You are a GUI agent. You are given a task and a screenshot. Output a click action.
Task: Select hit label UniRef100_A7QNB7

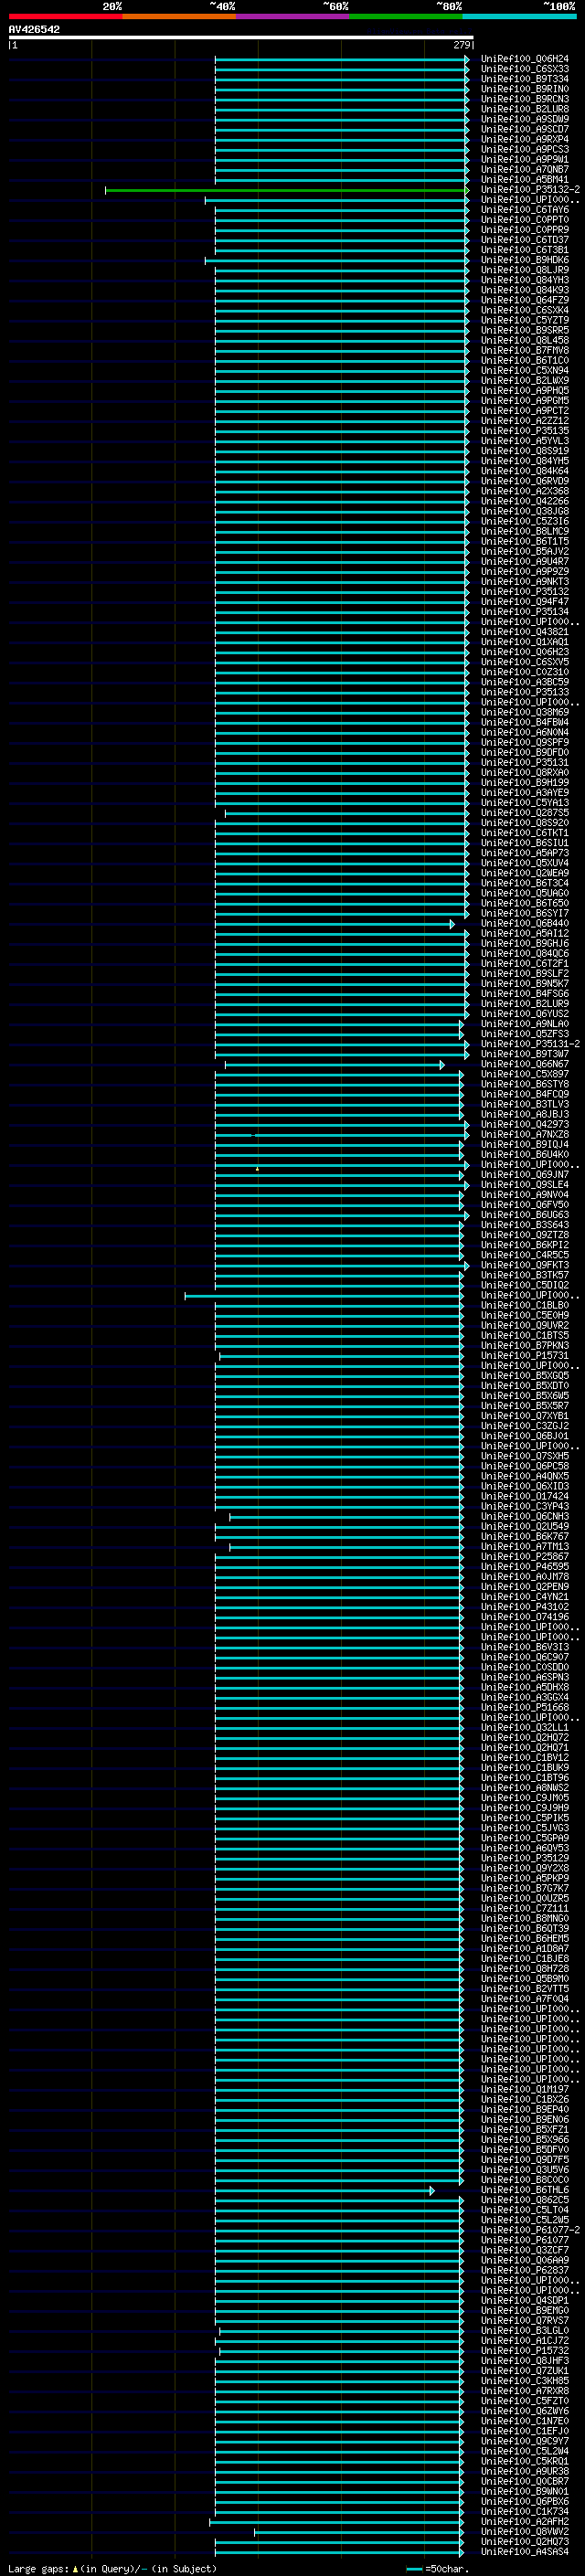click(x=524, y=170)
